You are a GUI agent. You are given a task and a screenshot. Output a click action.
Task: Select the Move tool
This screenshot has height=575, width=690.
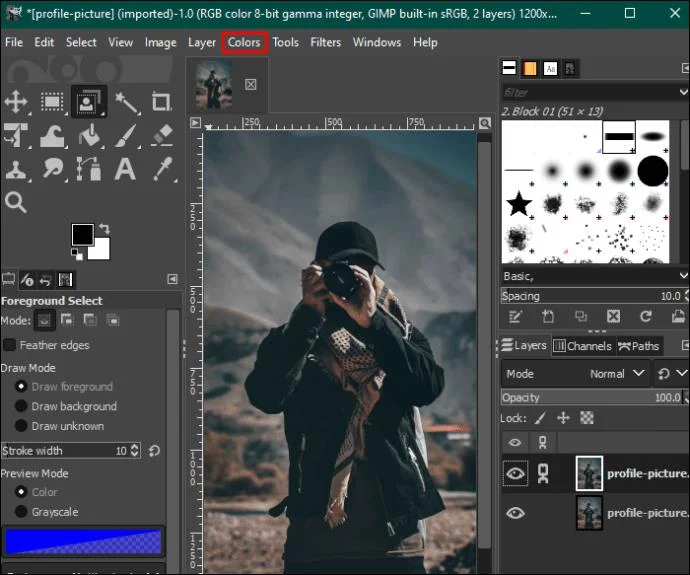pos(16,102)
